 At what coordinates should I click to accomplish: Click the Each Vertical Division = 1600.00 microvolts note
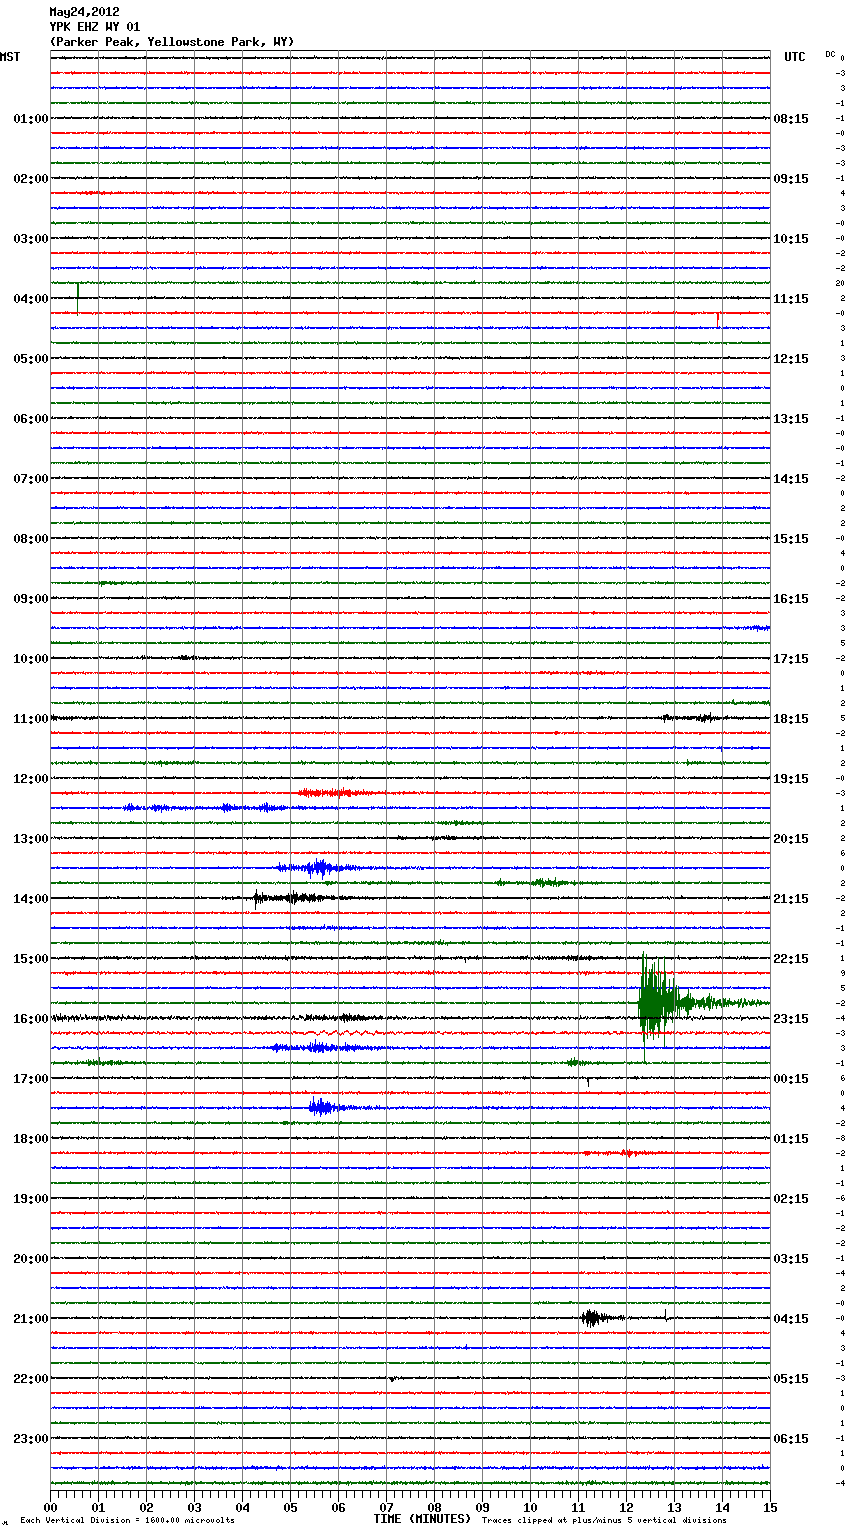coord(128,1521)
